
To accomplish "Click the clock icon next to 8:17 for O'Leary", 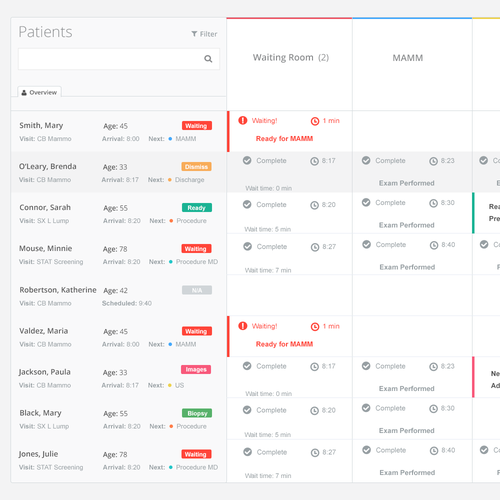I will tap(314, 161).
